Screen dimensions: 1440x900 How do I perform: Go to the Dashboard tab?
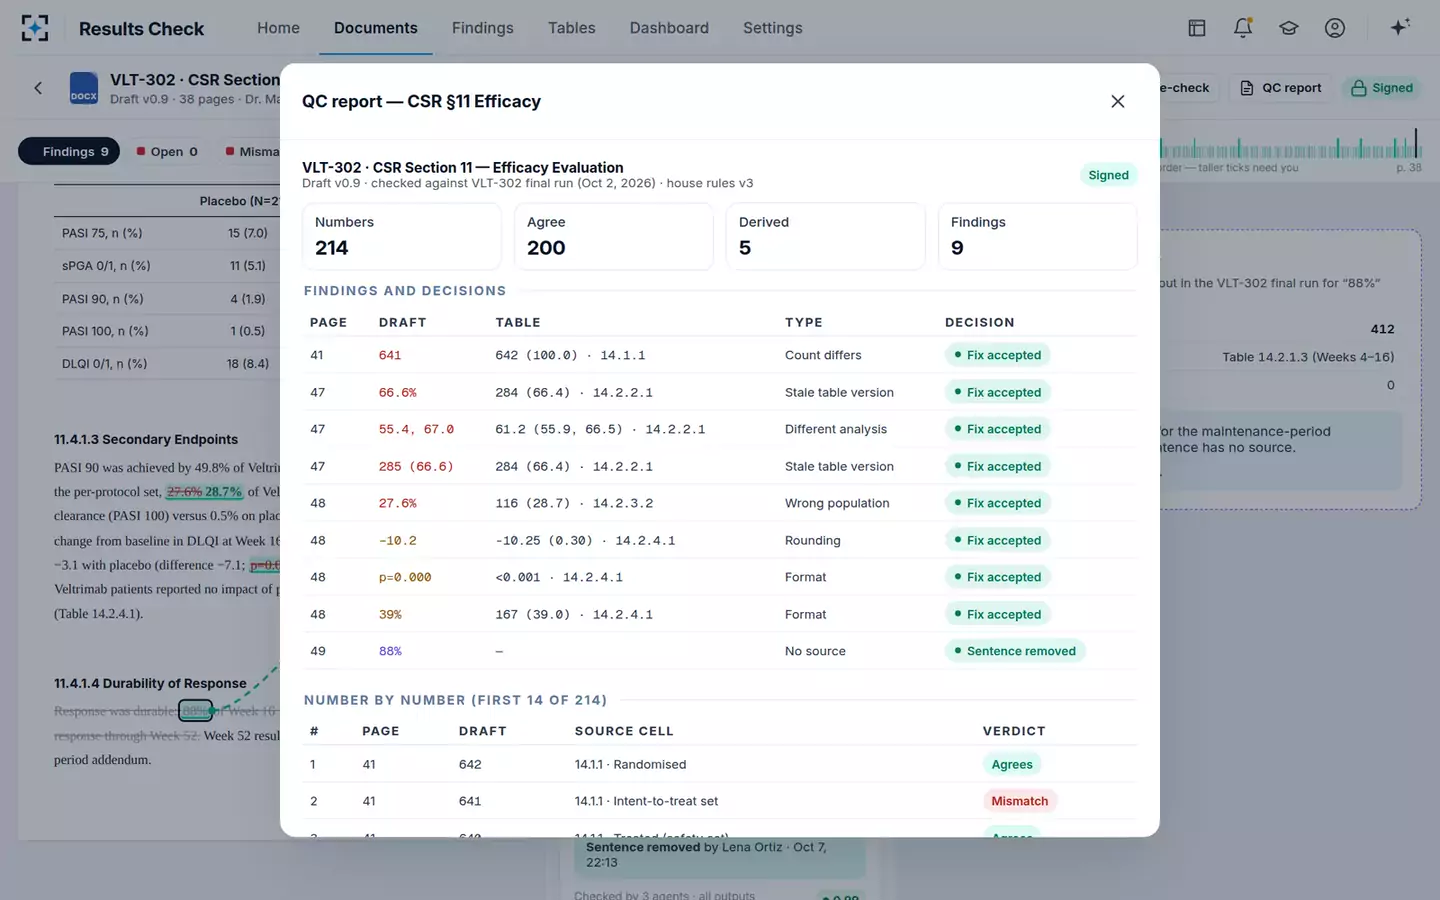pyautogui.click(x=669, y=28)
